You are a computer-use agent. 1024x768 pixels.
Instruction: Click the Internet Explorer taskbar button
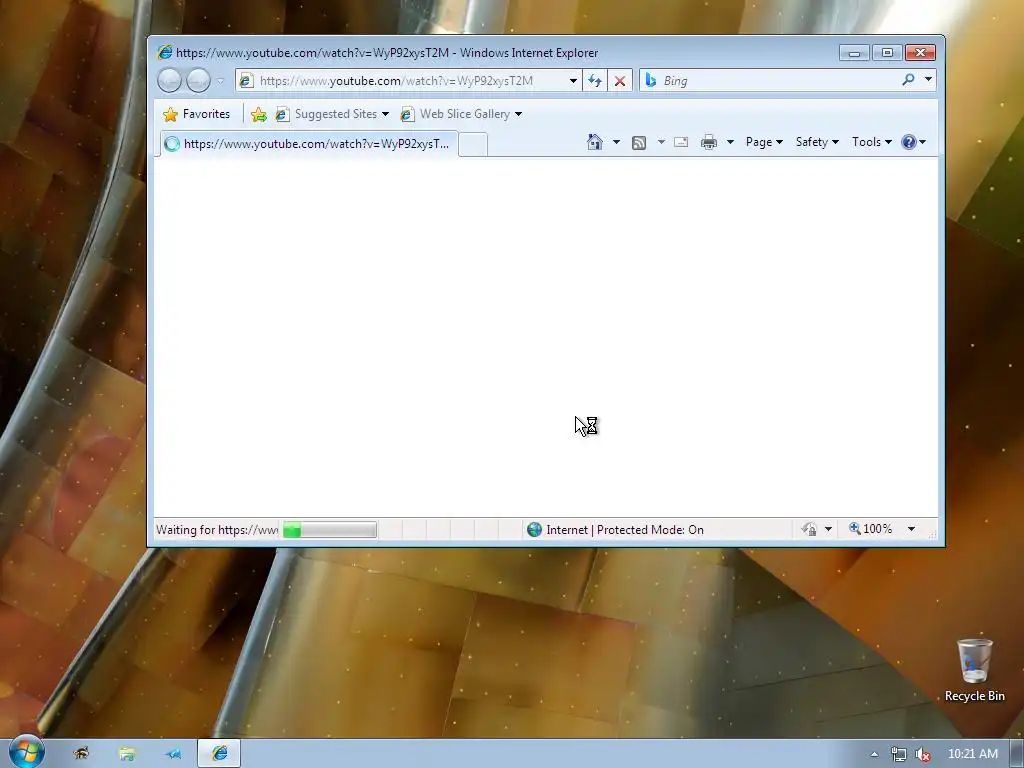point(219,754)
